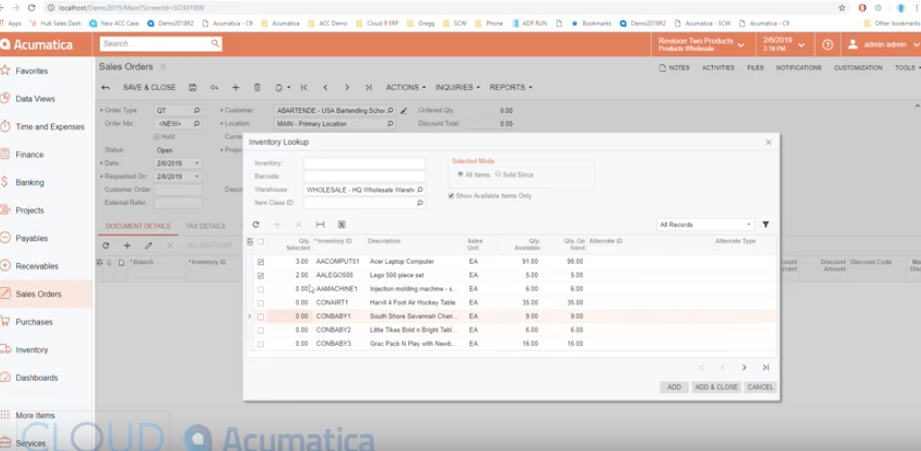Viewport: 921px width, 451px height.
Task: Expand the Inquiries menu
Action: [x=458, y=87]
